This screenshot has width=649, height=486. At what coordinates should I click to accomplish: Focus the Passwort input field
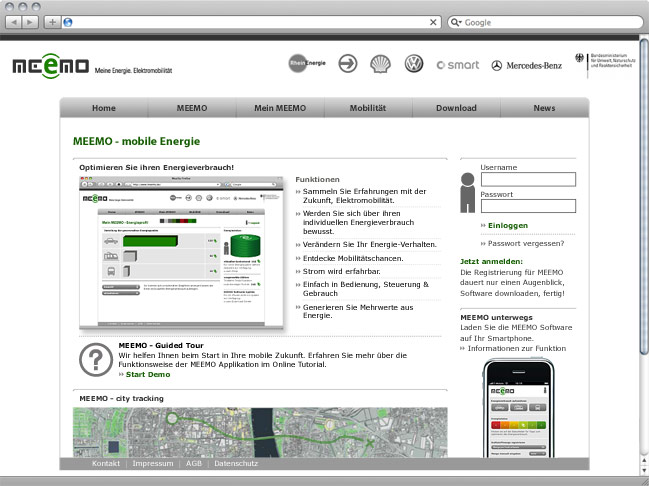[528, 206]
